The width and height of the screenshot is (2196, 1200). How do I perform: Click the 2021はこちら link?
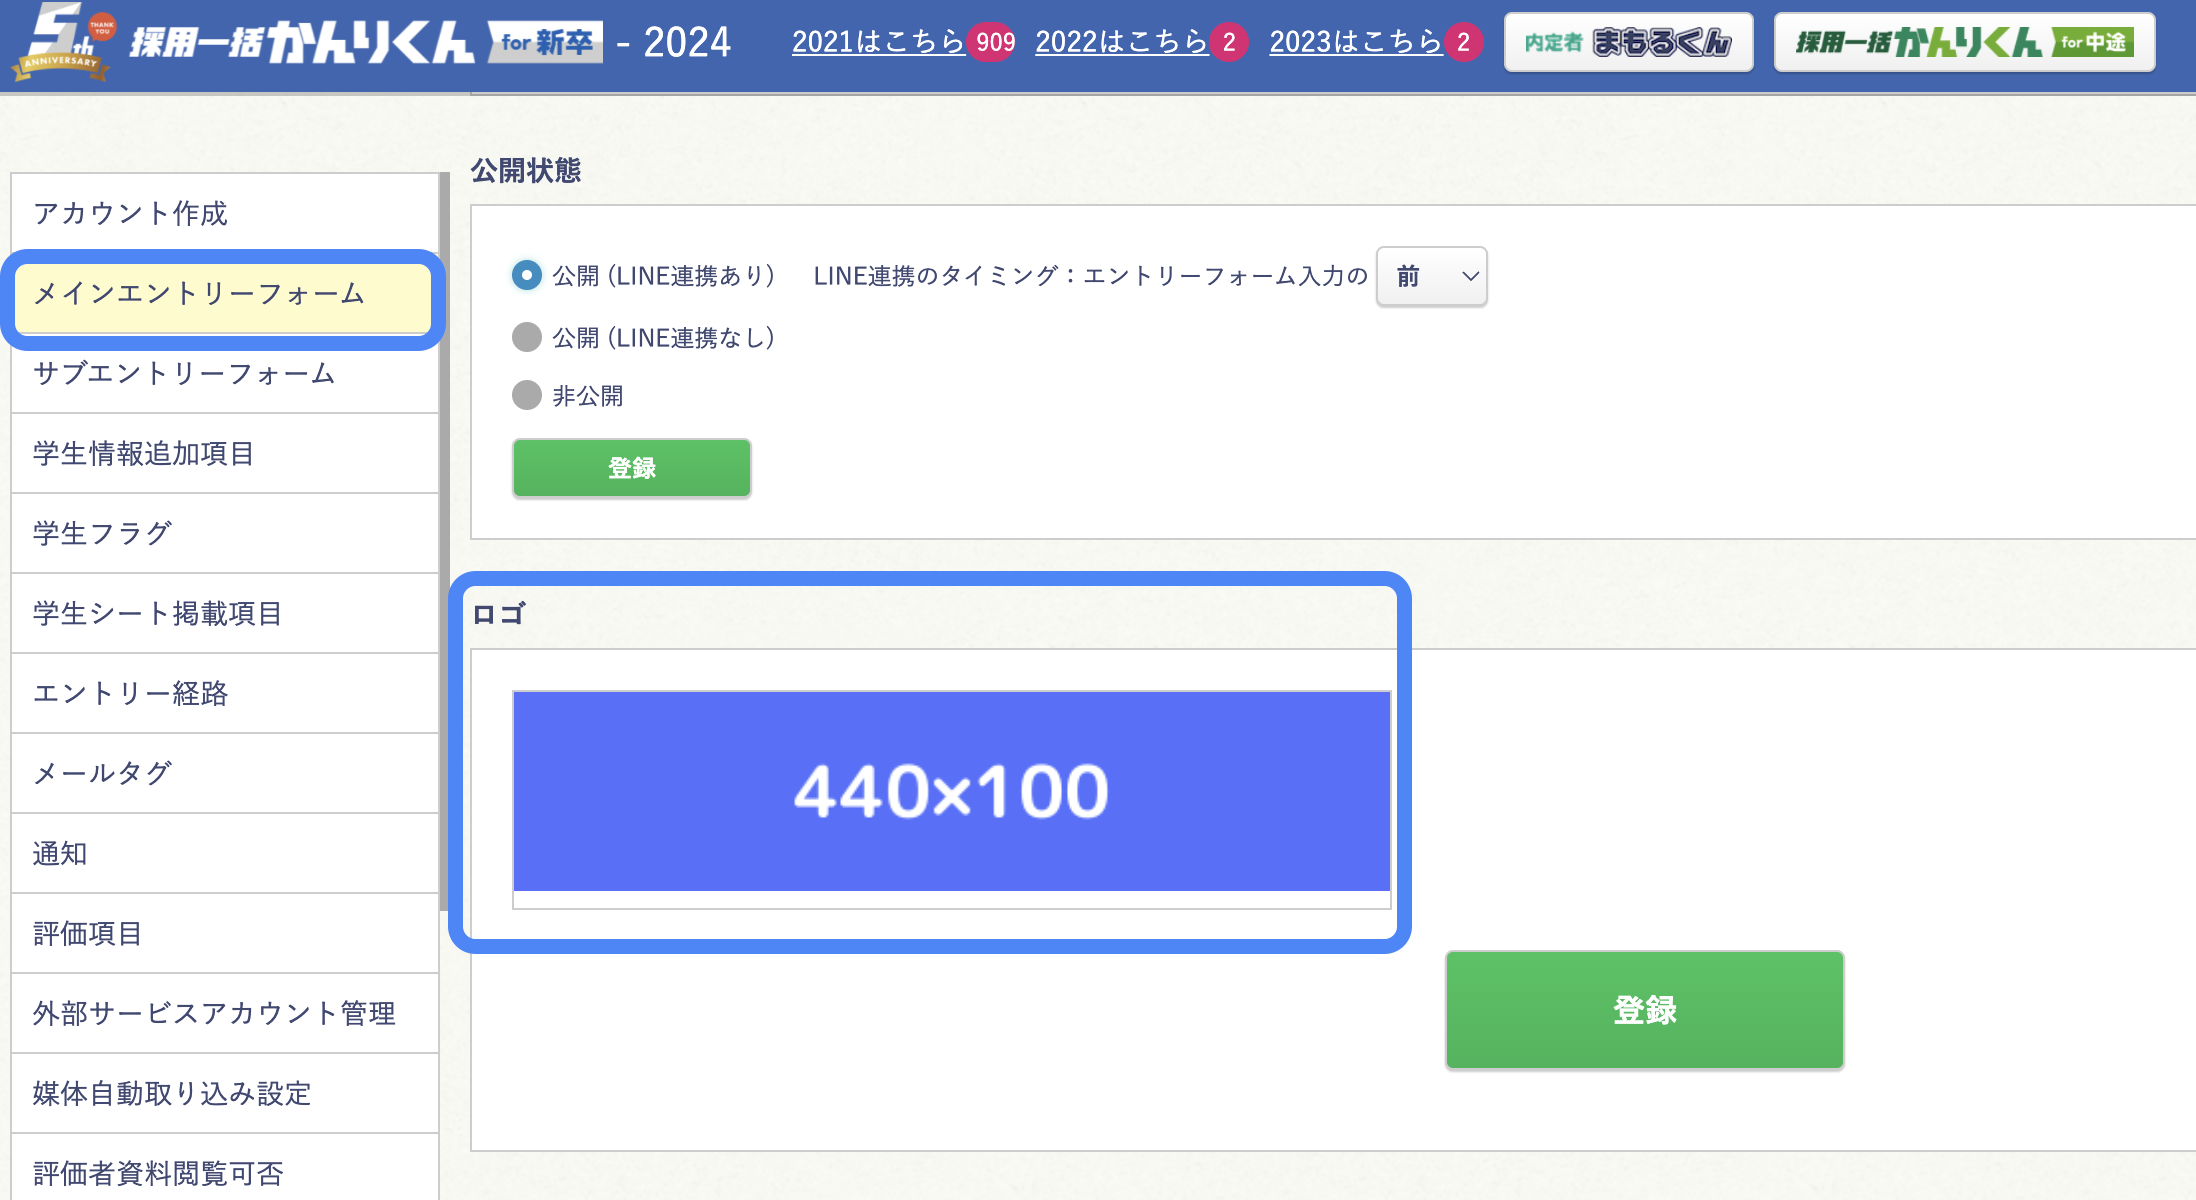click(x=880, y=42)
